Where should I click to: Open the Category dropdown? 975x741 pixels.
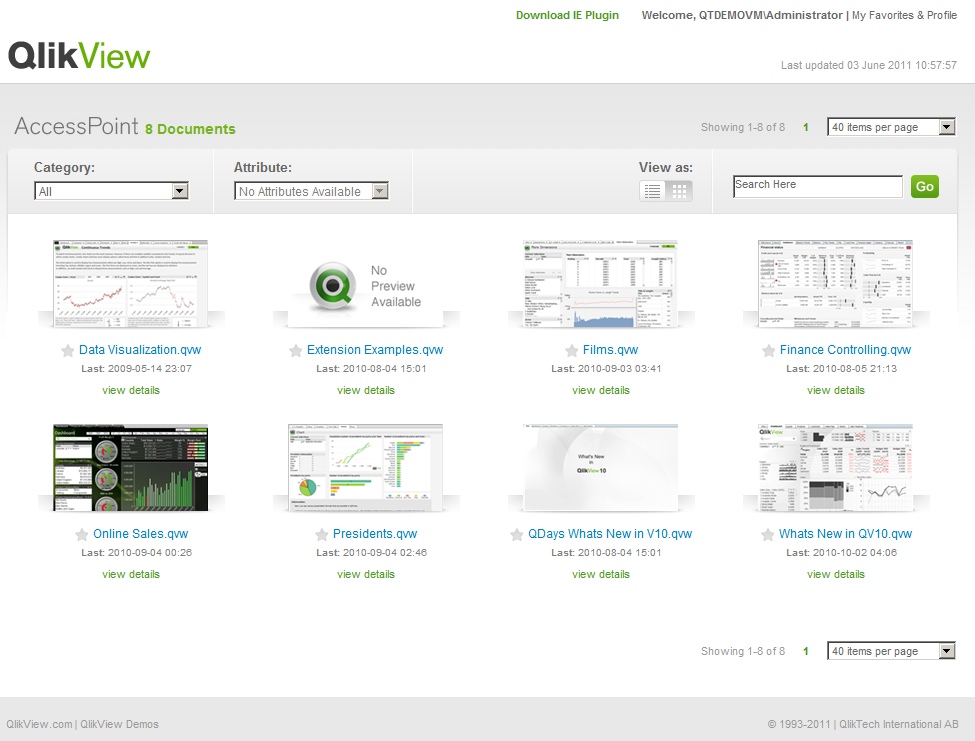[111, 191]
